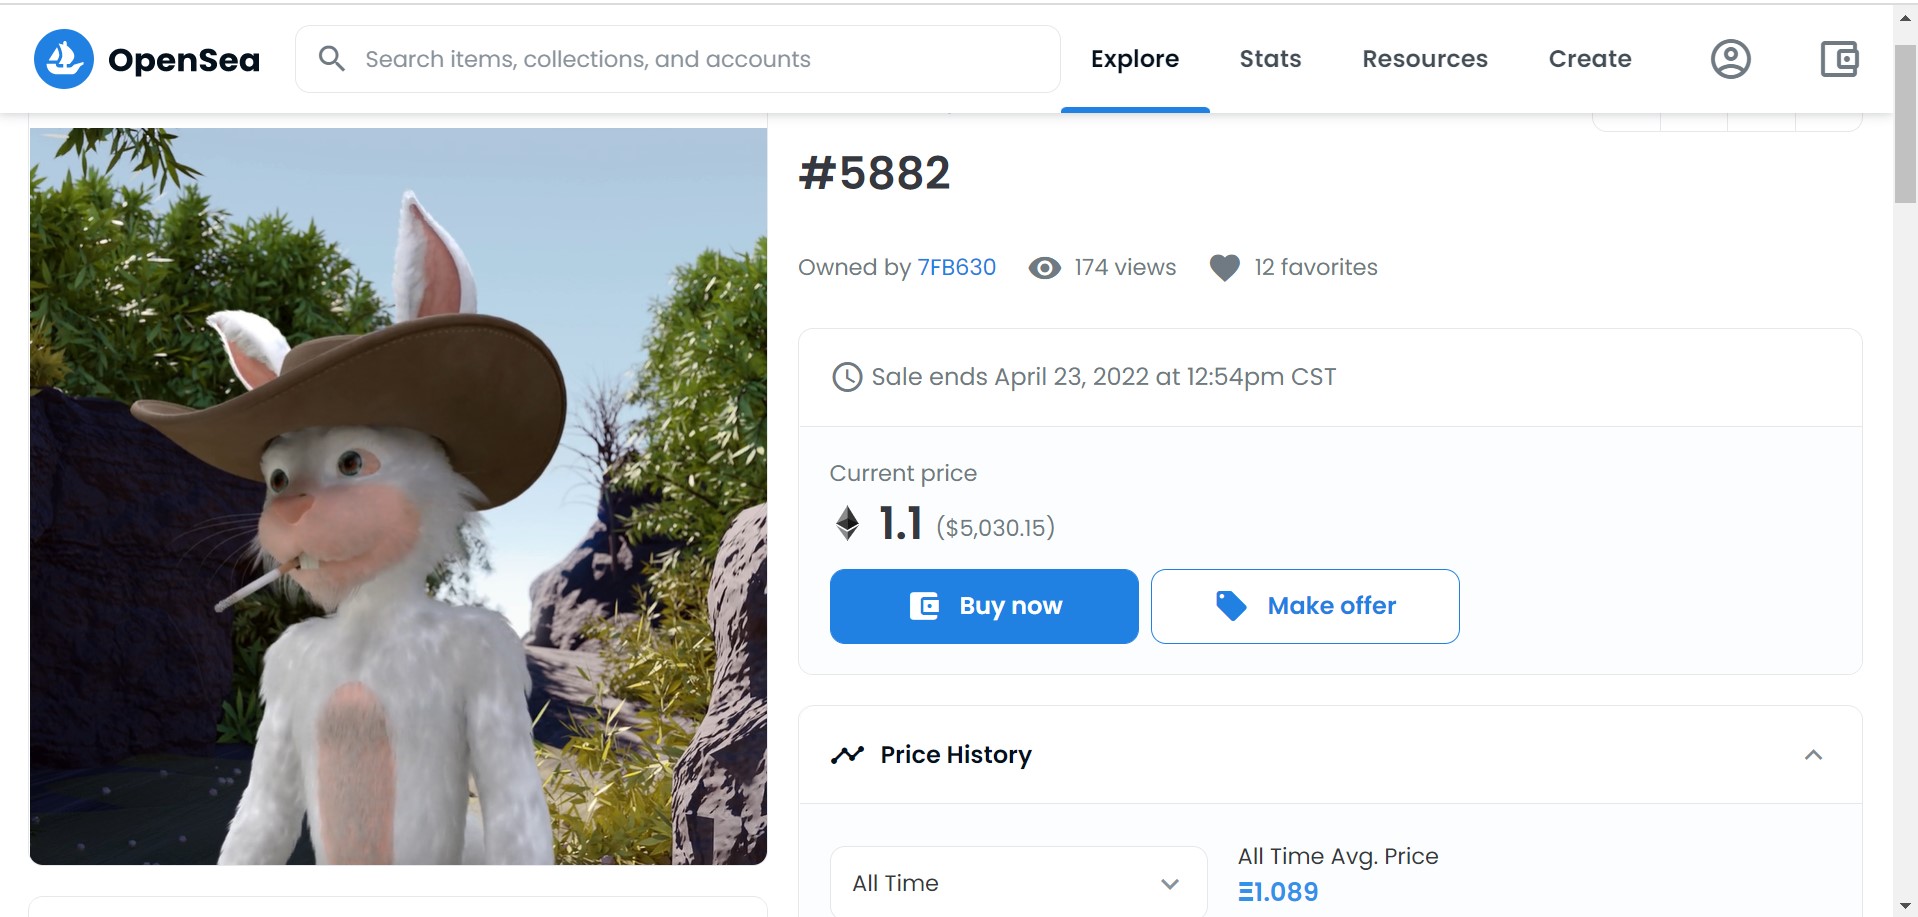Go to the Create page
This screenshot has width=1918, height=917.
point(1590,59)
